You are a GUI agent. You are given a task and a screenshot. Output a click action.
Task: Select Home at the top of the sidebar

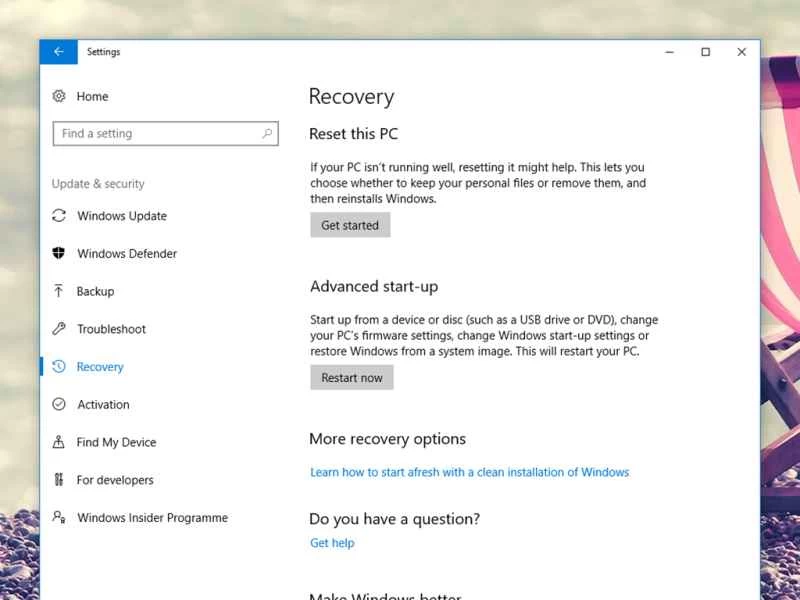tap(92, 96)
